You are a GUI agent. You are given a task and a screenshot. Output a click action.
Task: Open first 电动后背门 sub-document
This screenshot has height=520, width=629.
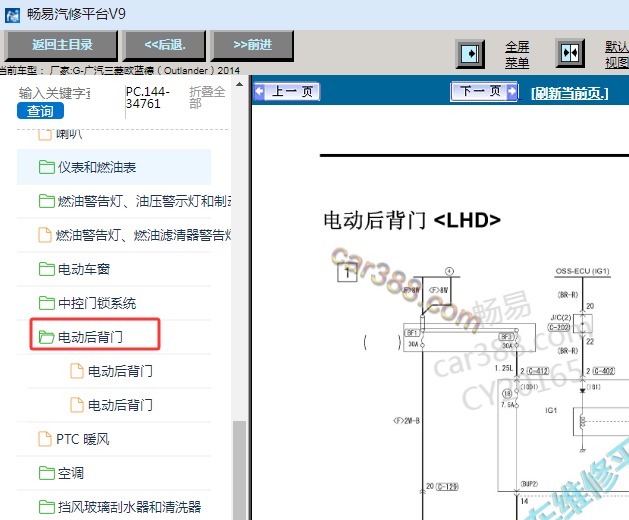click(119, 371)
